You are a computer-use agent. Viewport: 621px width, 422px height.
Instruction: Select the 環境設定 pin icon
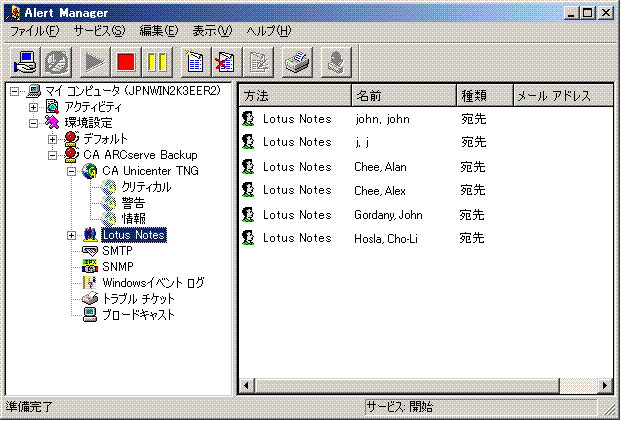tap(52, 123)
